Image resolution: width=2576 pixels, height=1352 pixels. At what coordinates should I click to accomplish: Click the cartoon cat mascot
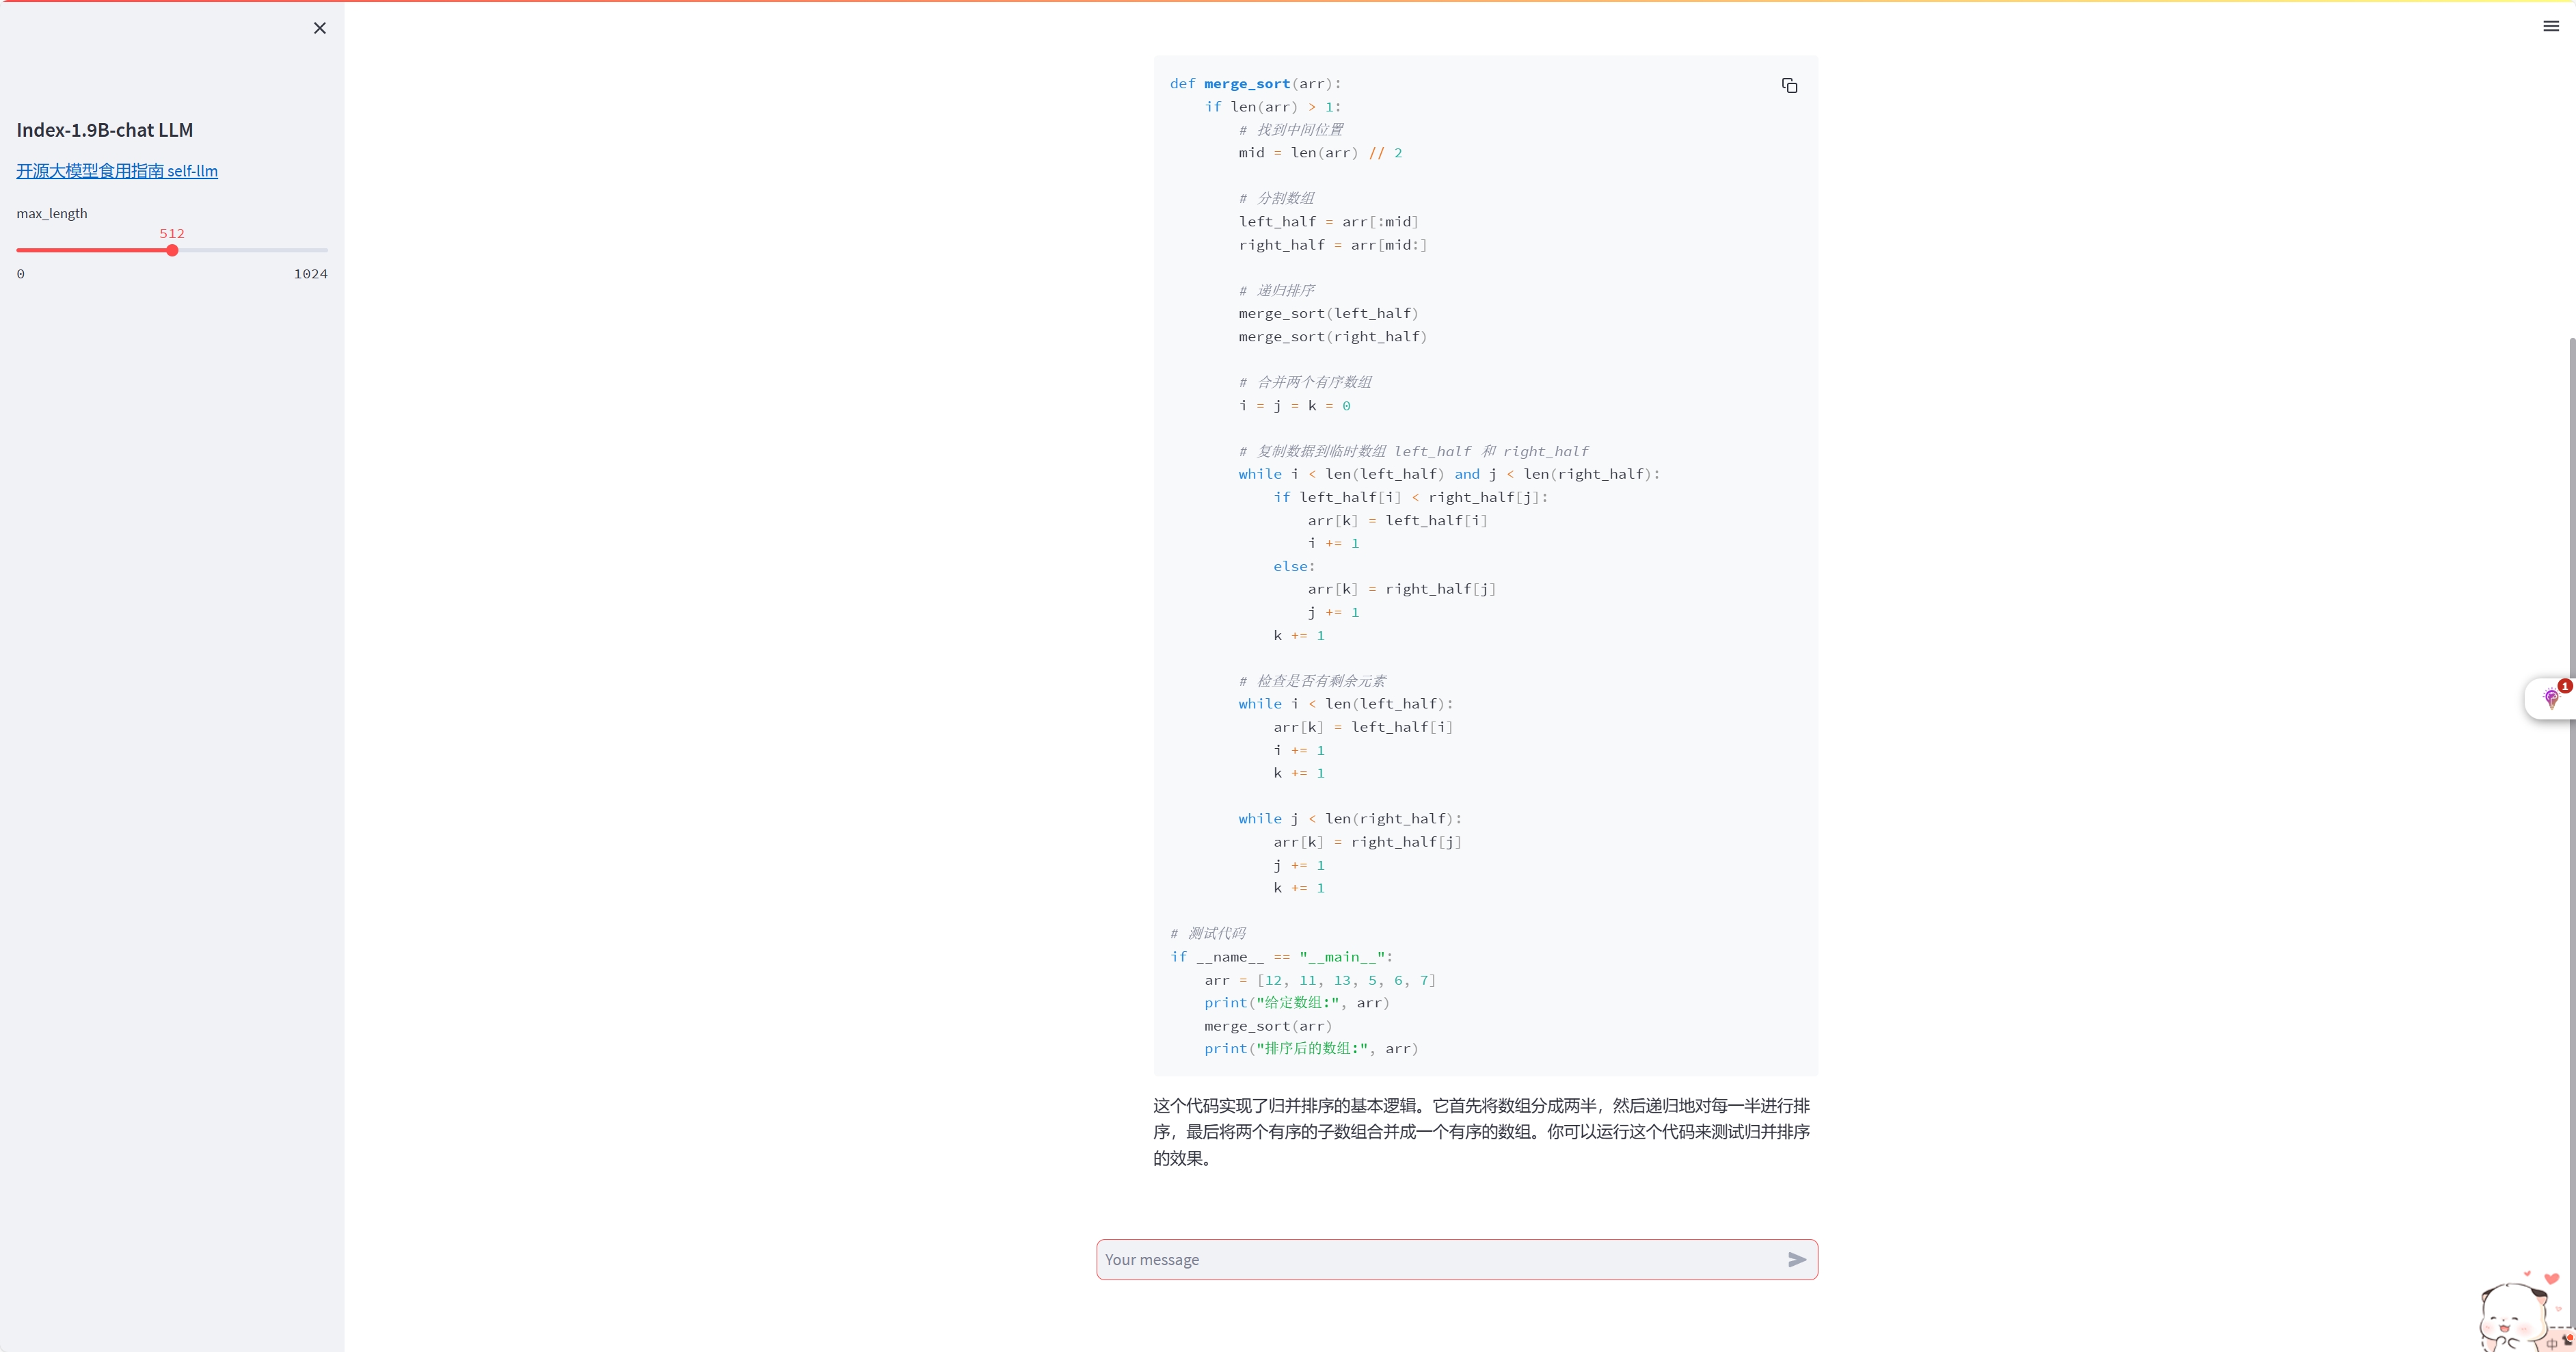[x=2510, y=1312]
